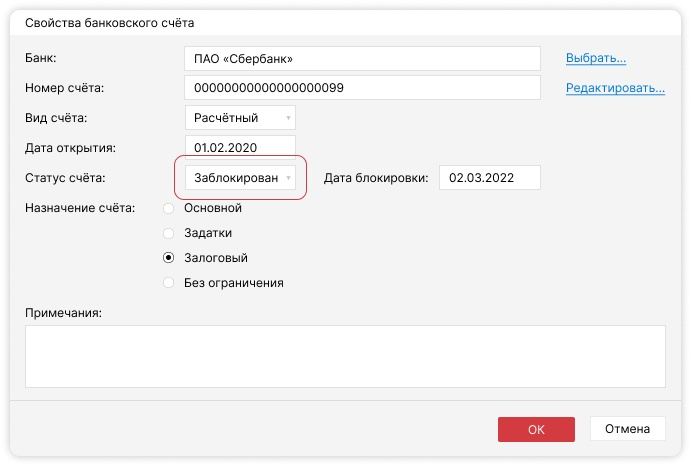
Task: Expand the Вид счёта dropdown showing Расчётный
Action: pos(240,118)
